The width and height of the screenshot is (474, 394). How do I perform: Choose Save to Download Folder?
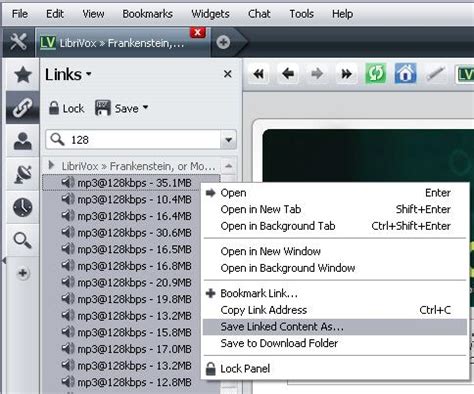[x=335, y=343]
